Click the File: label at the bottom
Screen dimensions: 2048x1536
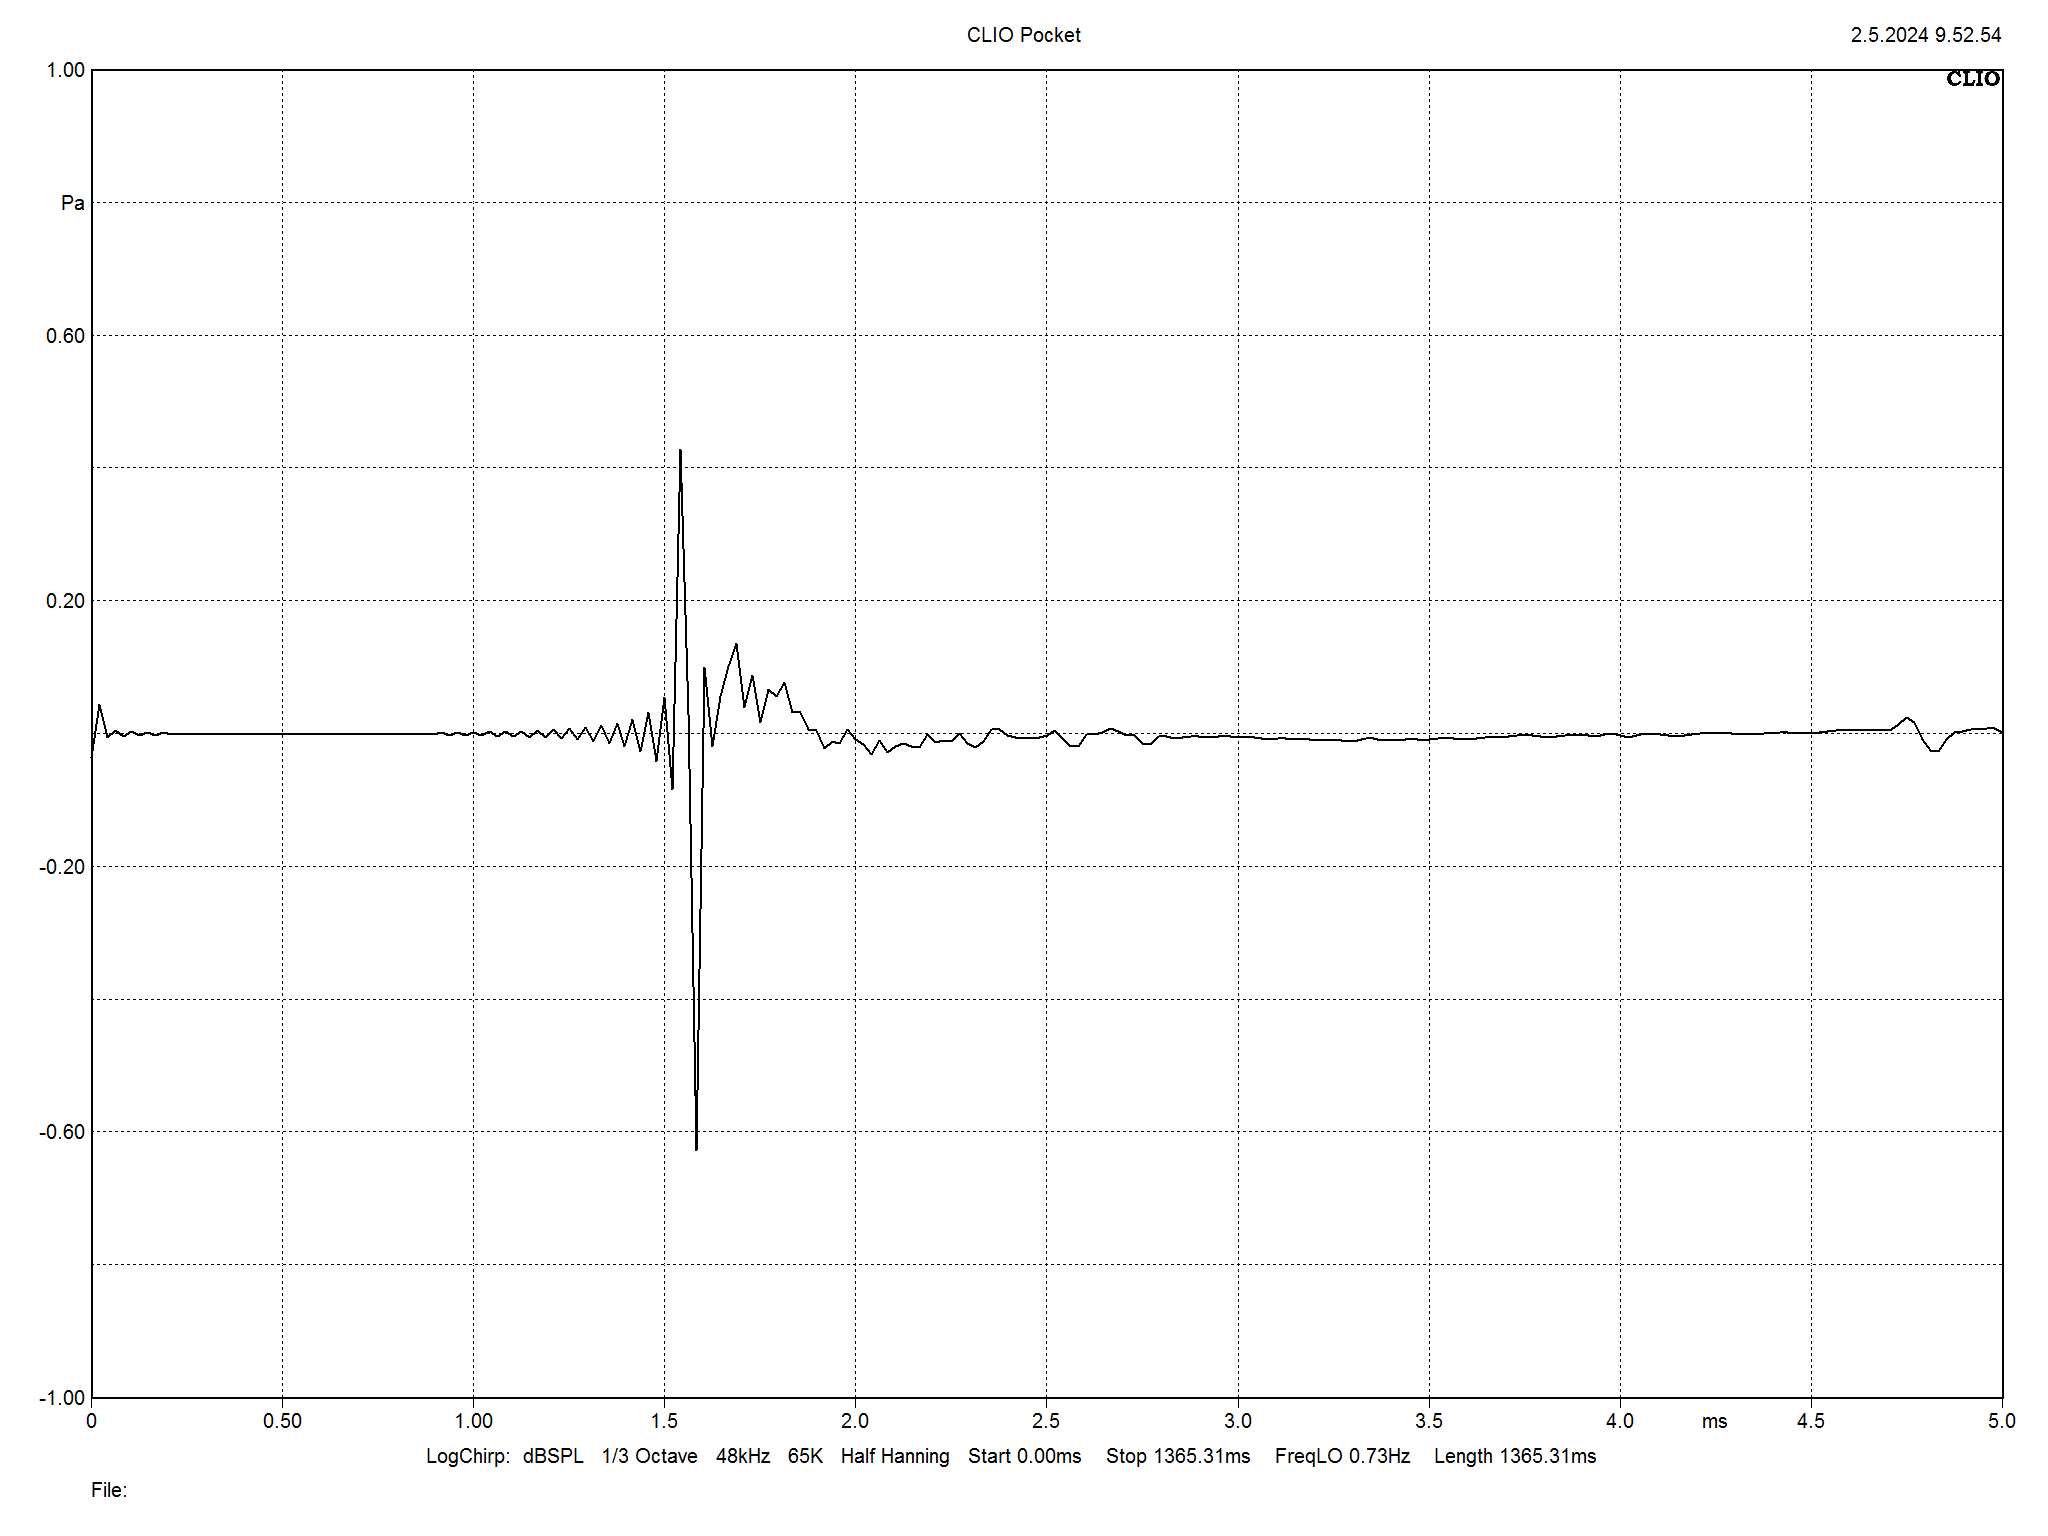click(x=109, y=1490)
